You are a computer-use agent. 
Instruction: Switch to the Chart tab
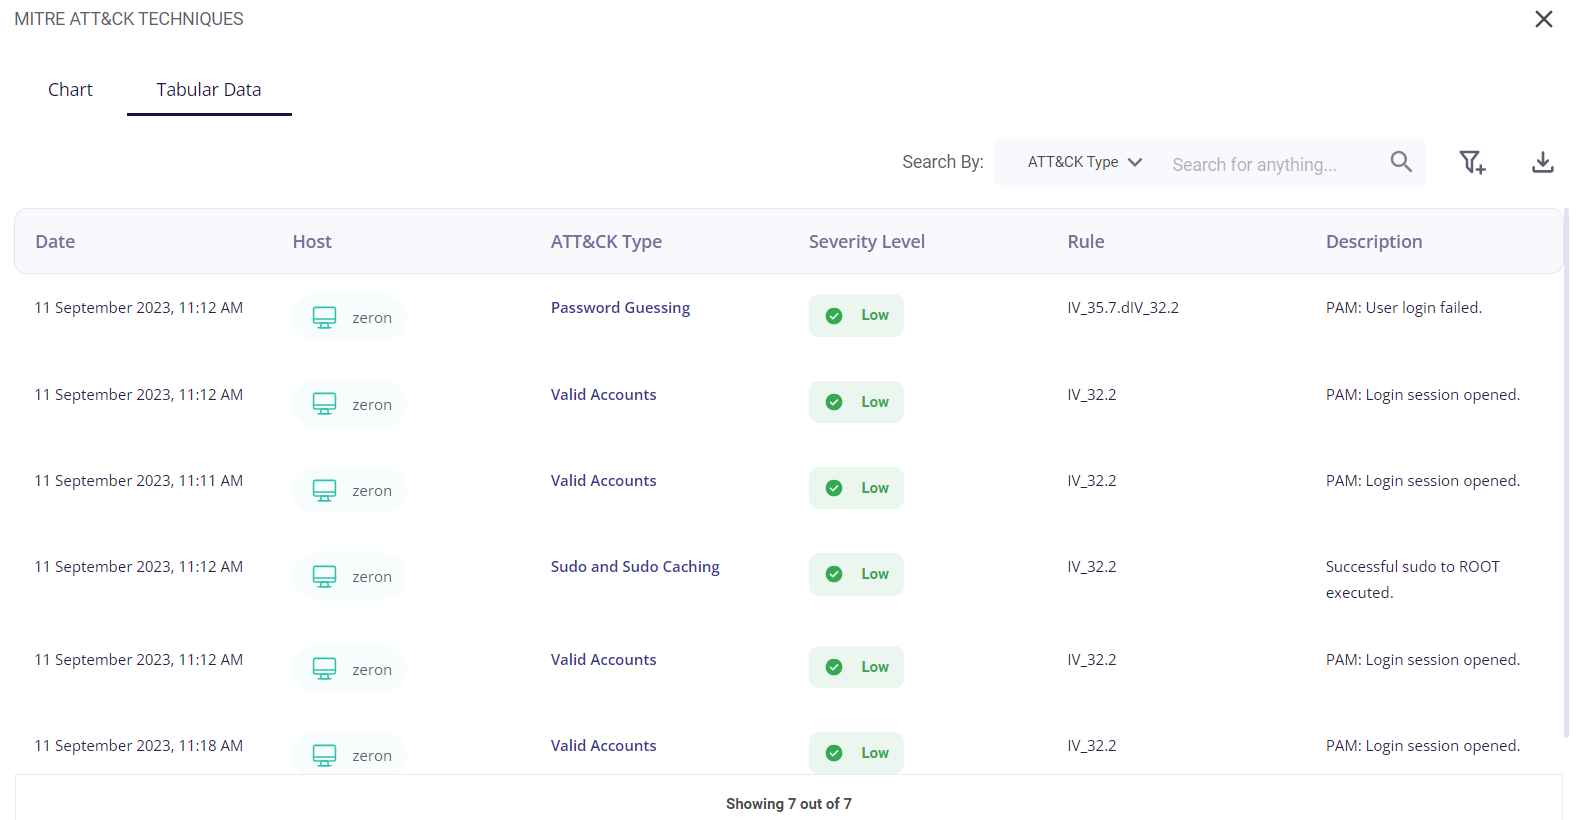(70, 89)
